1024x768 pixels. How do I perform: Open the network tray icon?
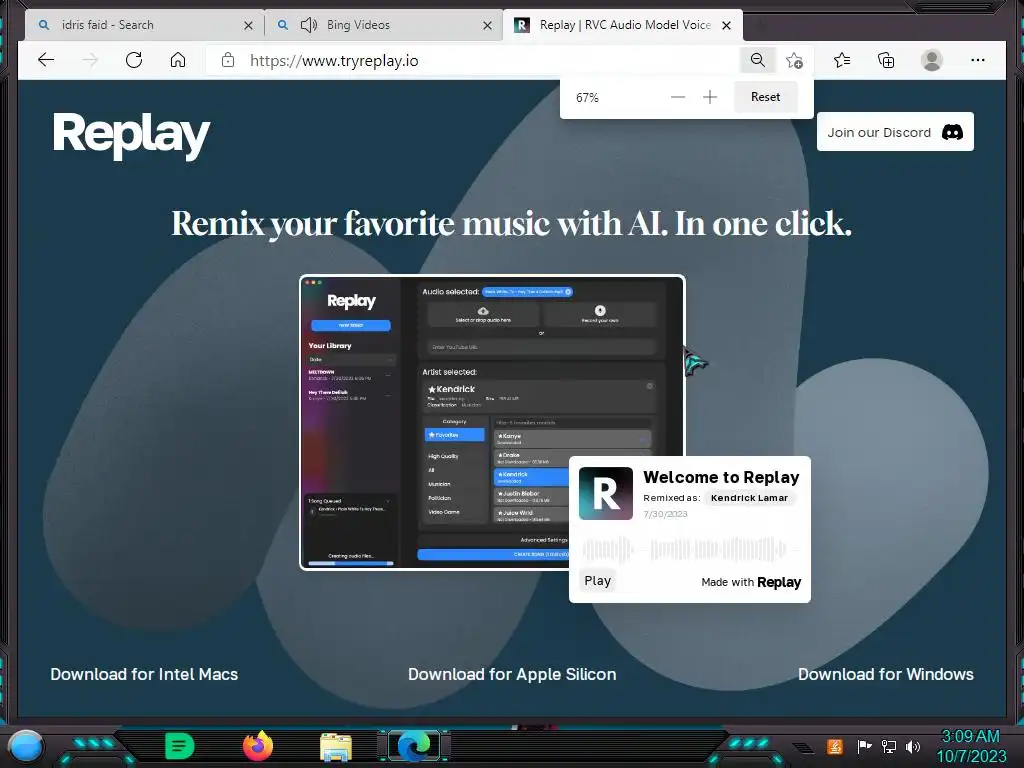coord(889,746)
